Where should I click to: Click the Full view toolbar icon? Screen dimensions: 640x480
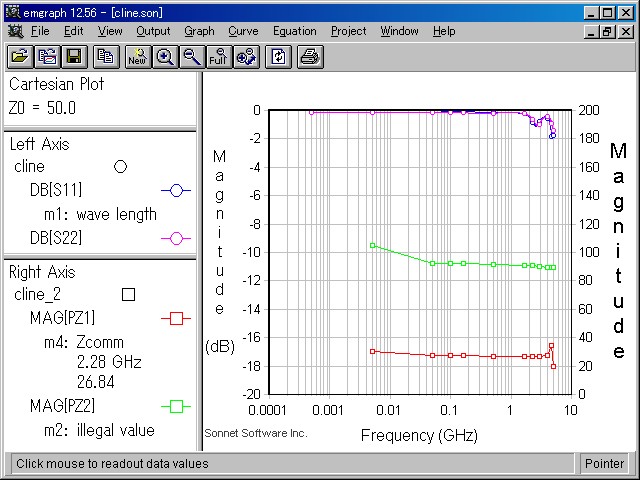point(219,57)
